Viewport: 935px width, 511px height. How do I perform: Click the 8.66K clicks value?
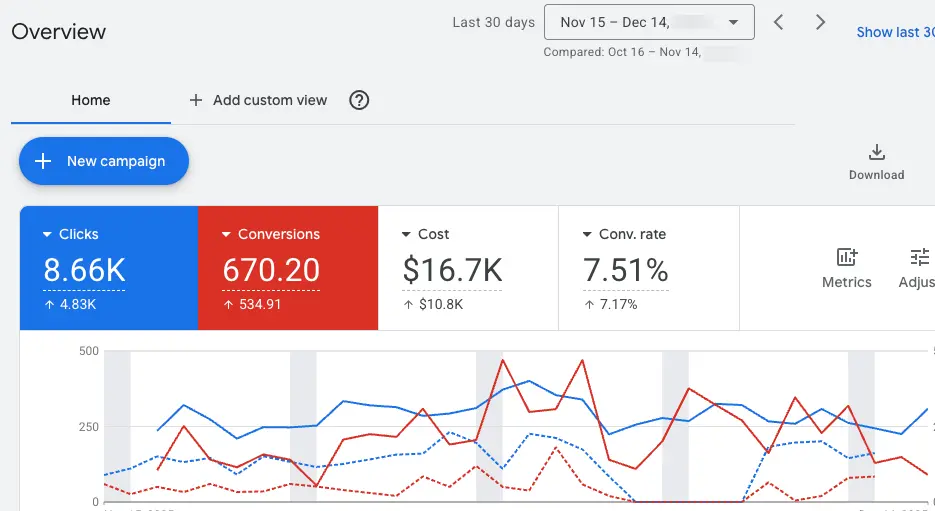pos(84,270)
